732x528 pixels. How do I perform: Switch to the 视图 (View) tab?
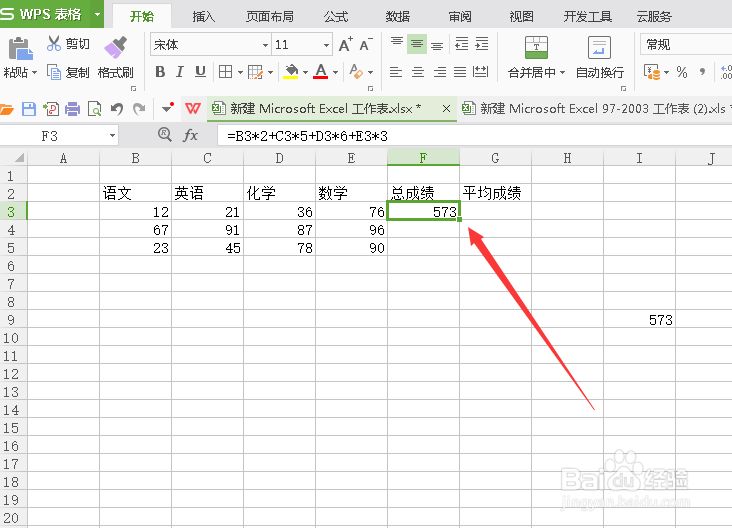pyautogui.click(x=521, y=17)
